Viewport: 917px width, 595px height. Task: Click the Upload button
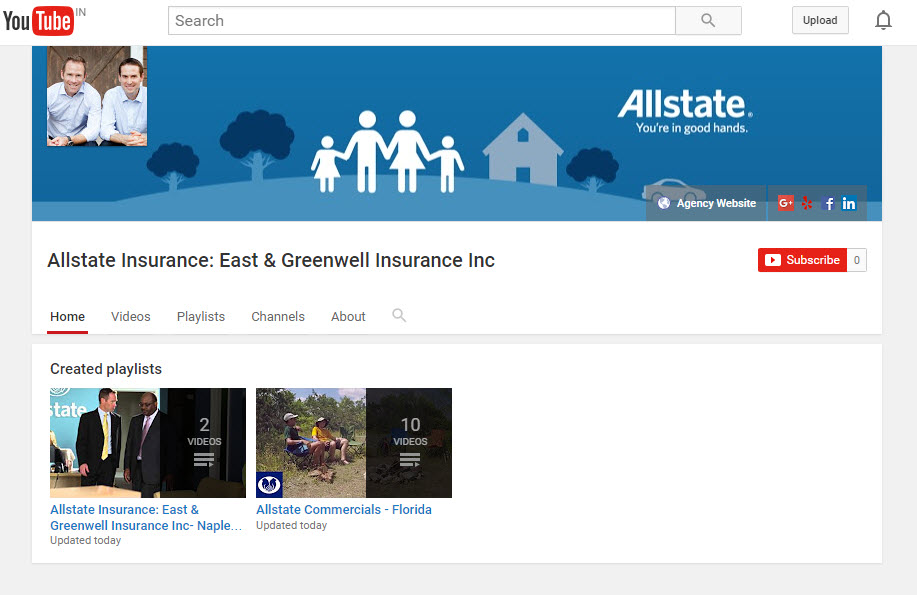(x=820, y=20)
